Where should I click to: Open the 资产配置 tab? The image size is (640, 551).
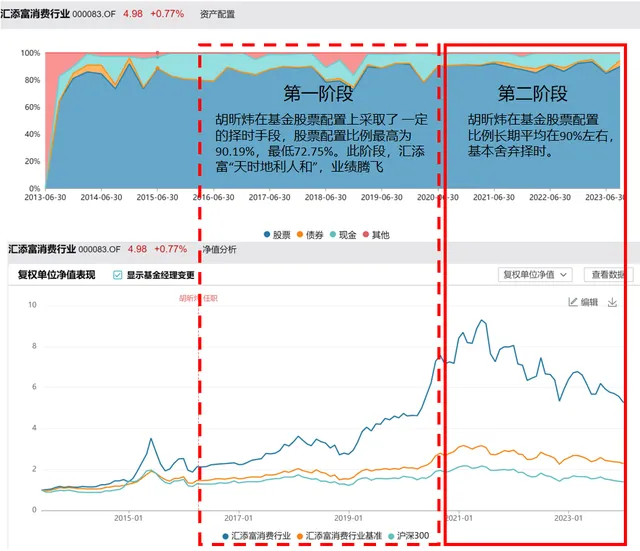[219, 12]
